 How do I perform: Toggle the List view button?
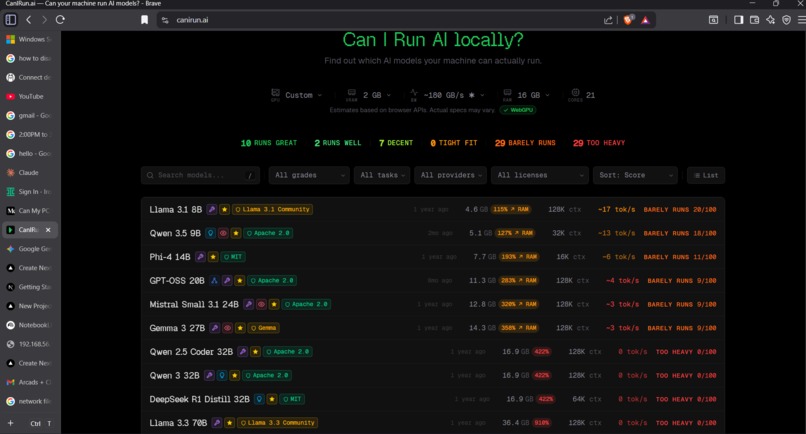pyautogui.click(x=706, y=175)
